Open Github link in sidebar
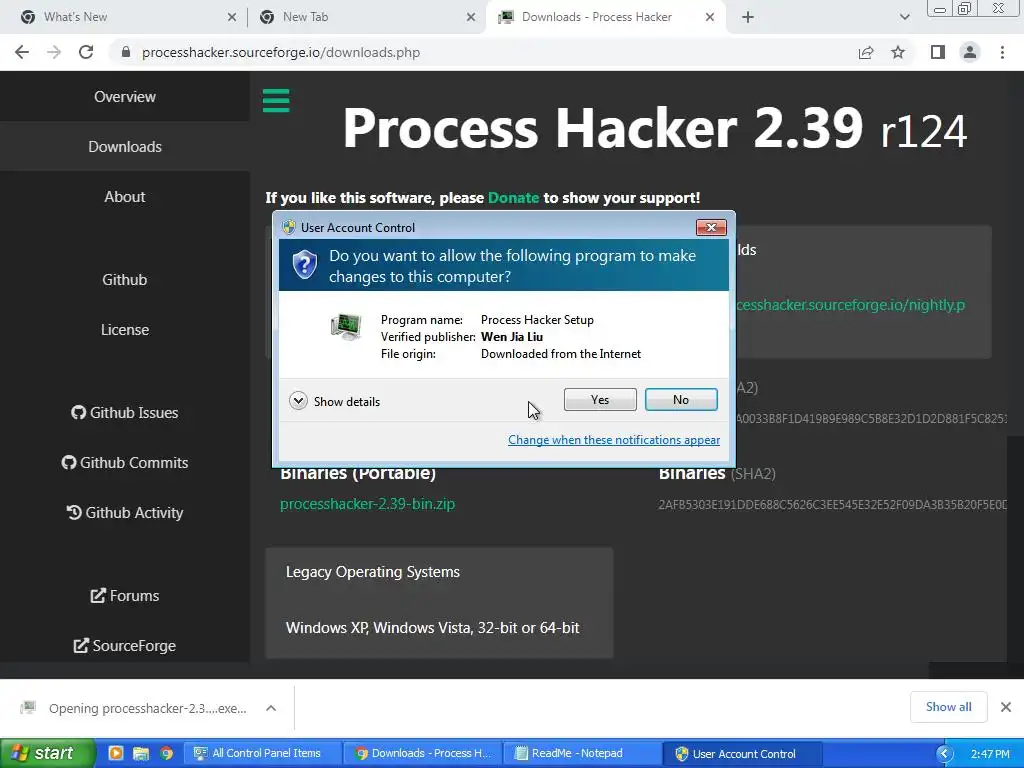The width and height of the screenshot is (1024, 768). (x=125, y=280)
